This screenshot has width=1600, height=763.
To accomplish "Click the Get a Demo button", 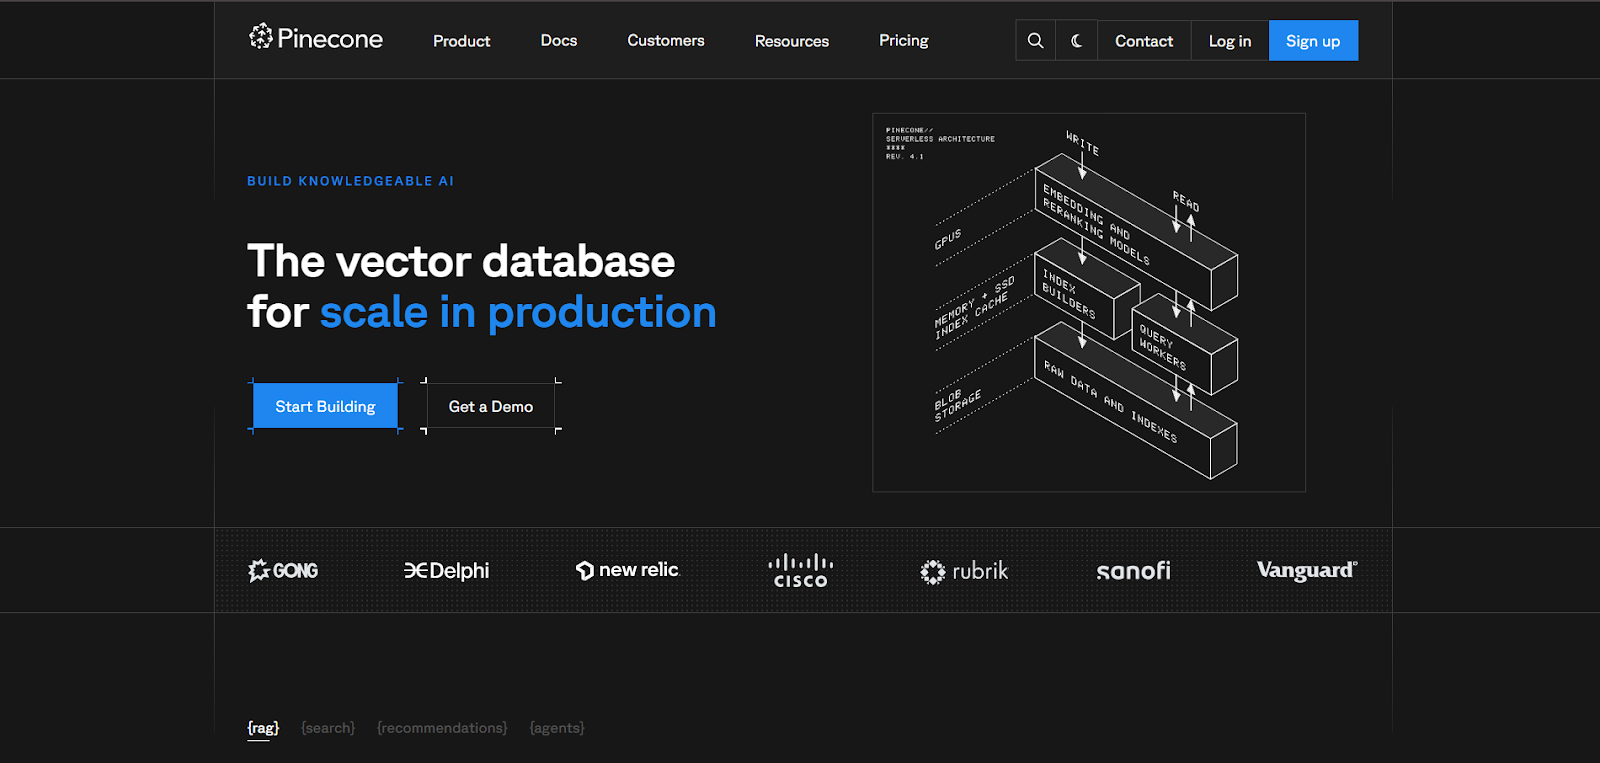I will [x=491, y=406].
